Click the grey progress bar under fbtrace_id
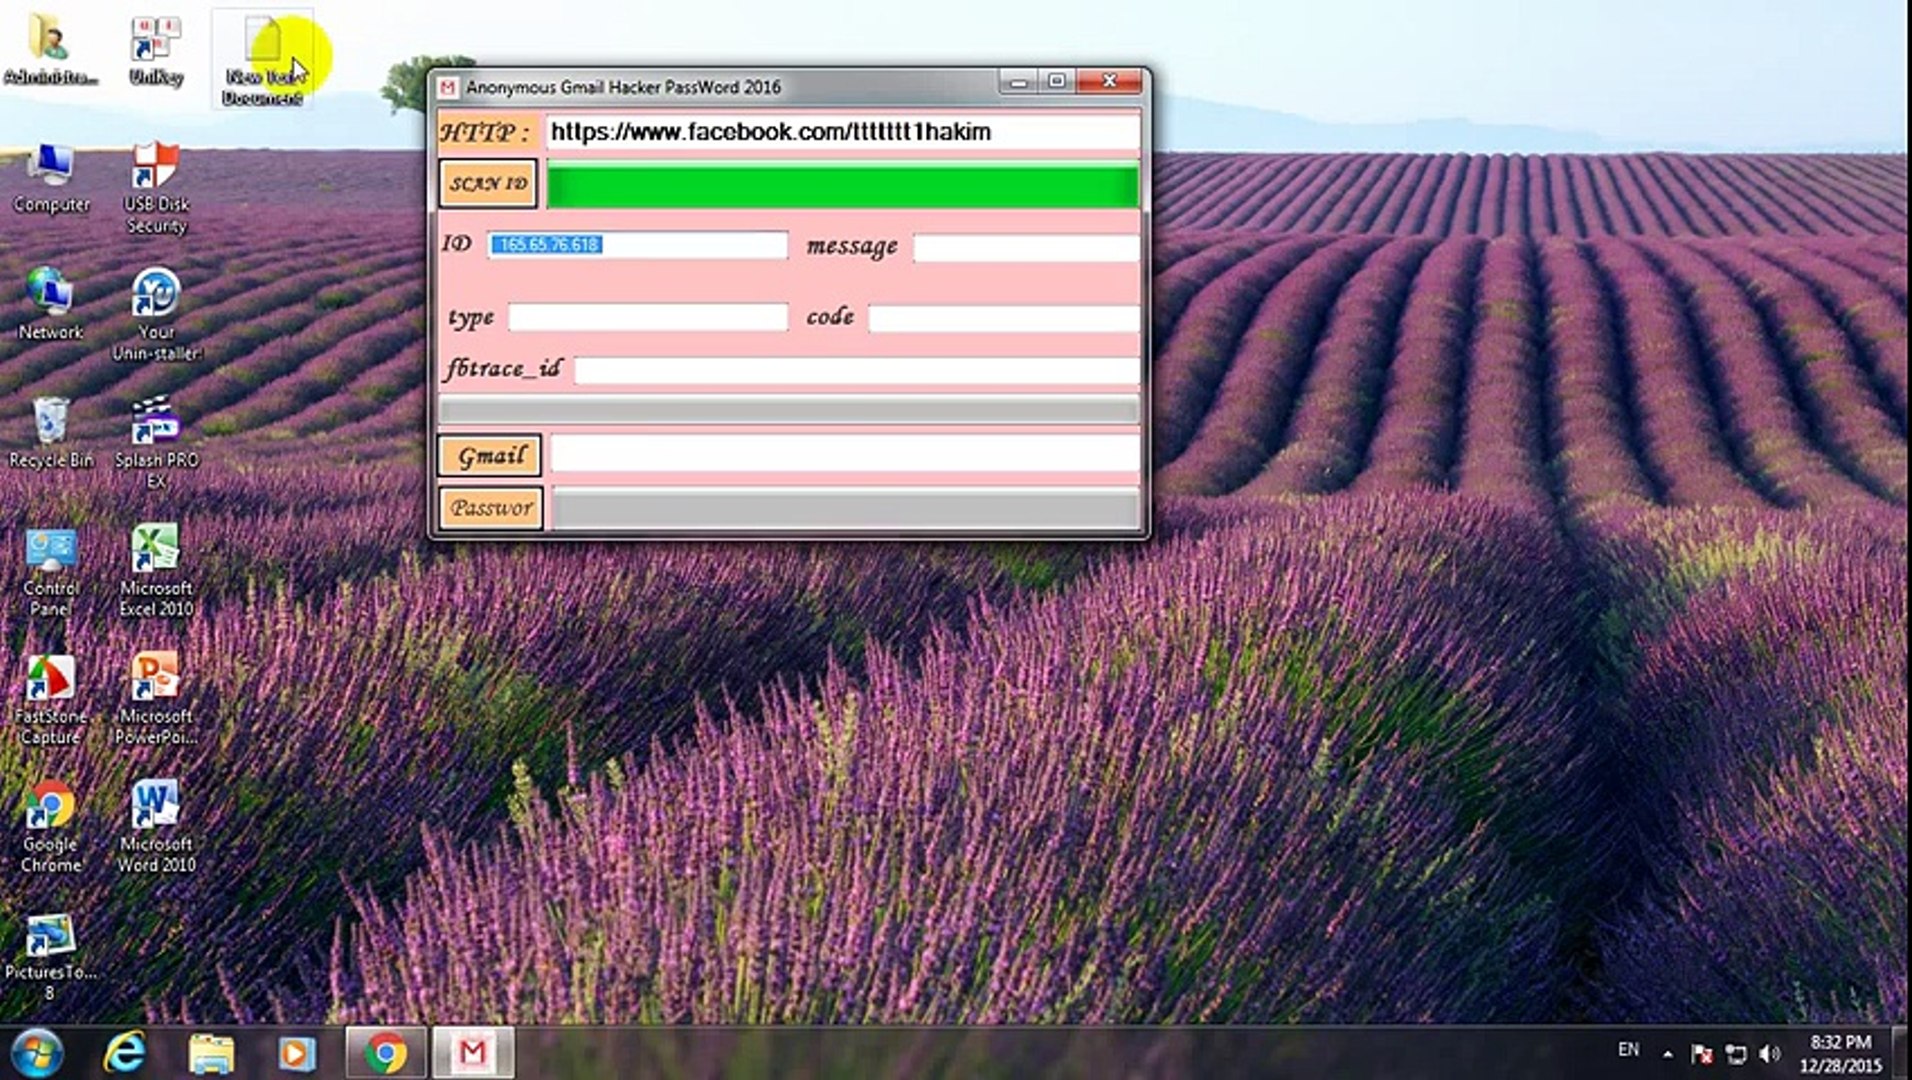Image resolution: width=1912 pixels, height=1080 pixels. 789,409
